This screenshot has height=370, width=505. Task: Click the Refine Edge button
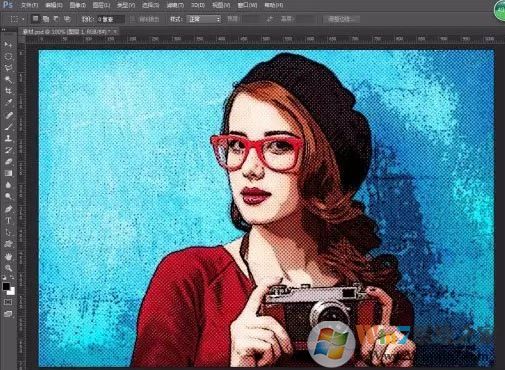[x=341, y=19]
